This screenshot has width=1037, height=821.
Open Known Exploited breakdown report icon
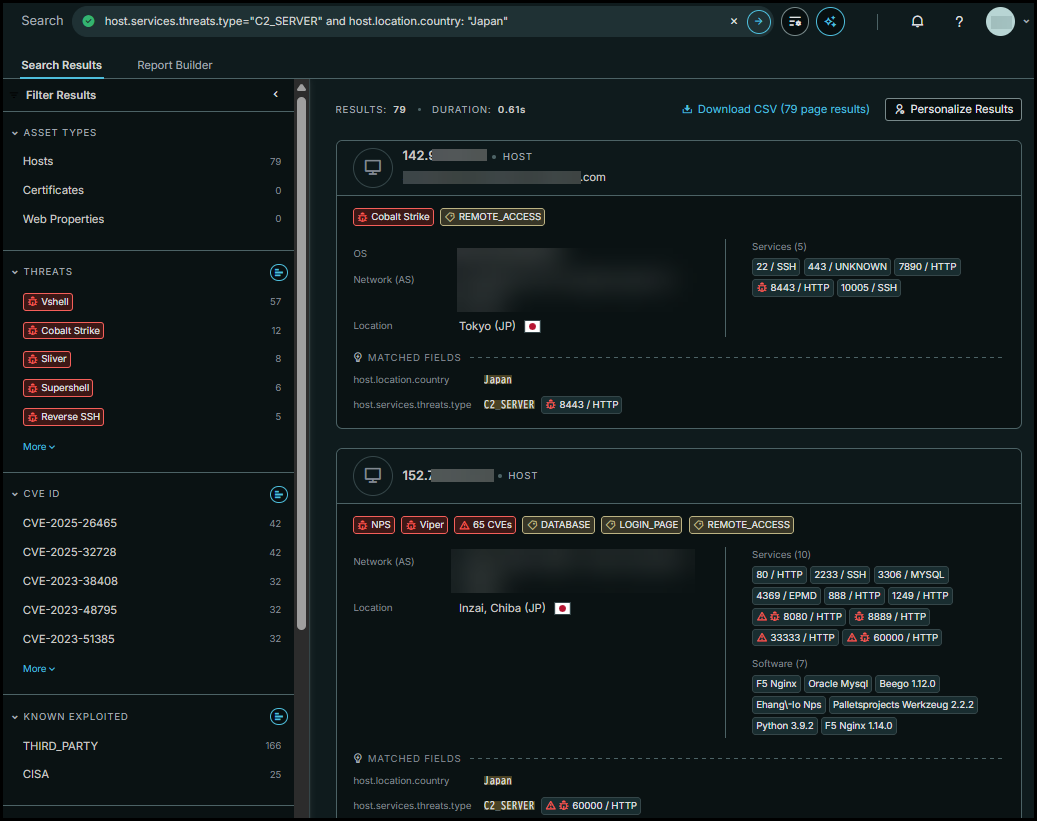pos(279,716)
